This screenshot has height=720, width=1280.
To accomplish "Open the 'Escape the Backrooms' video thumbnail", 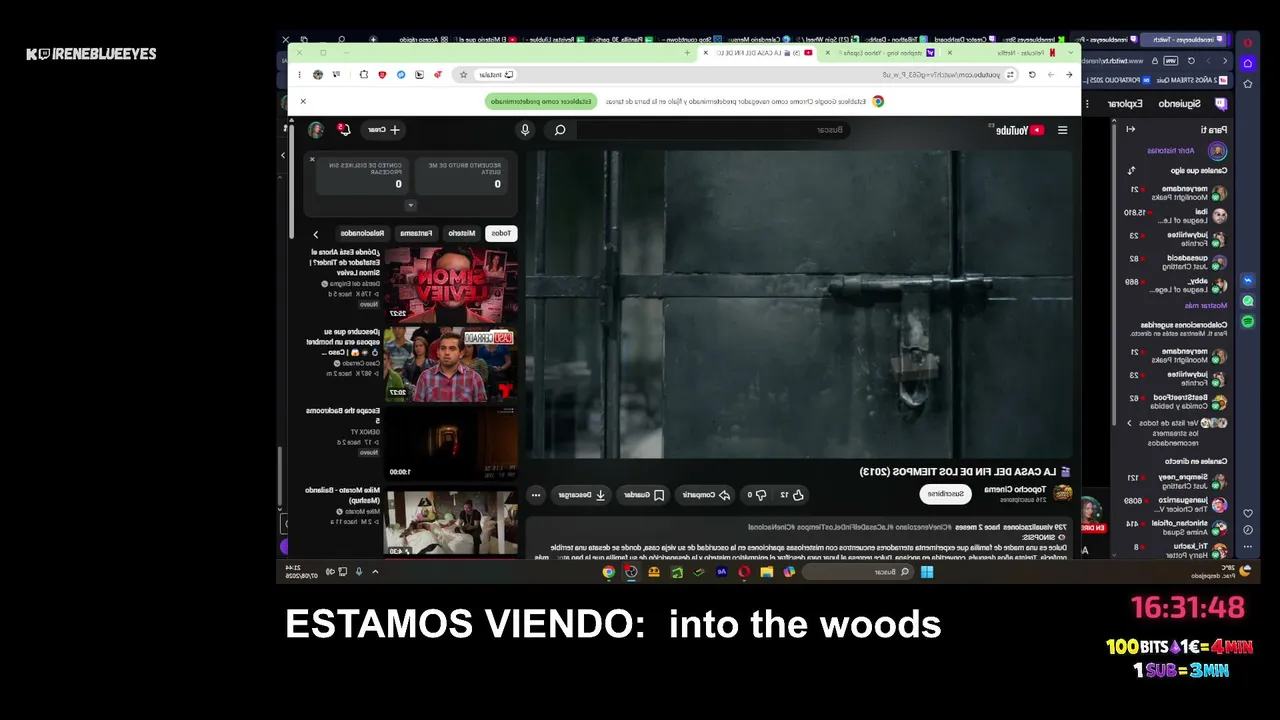I will pyautogui.click(x=451, y=442).
